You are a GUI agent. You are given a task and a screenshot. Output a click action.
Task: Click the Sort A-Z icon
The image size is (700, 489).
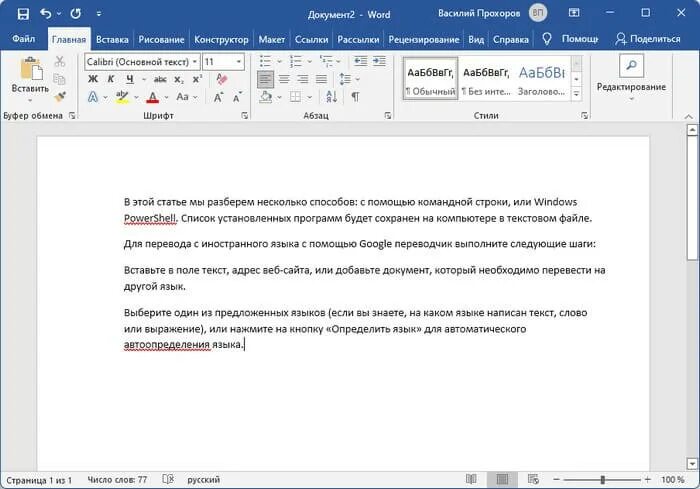click(332, 96)
